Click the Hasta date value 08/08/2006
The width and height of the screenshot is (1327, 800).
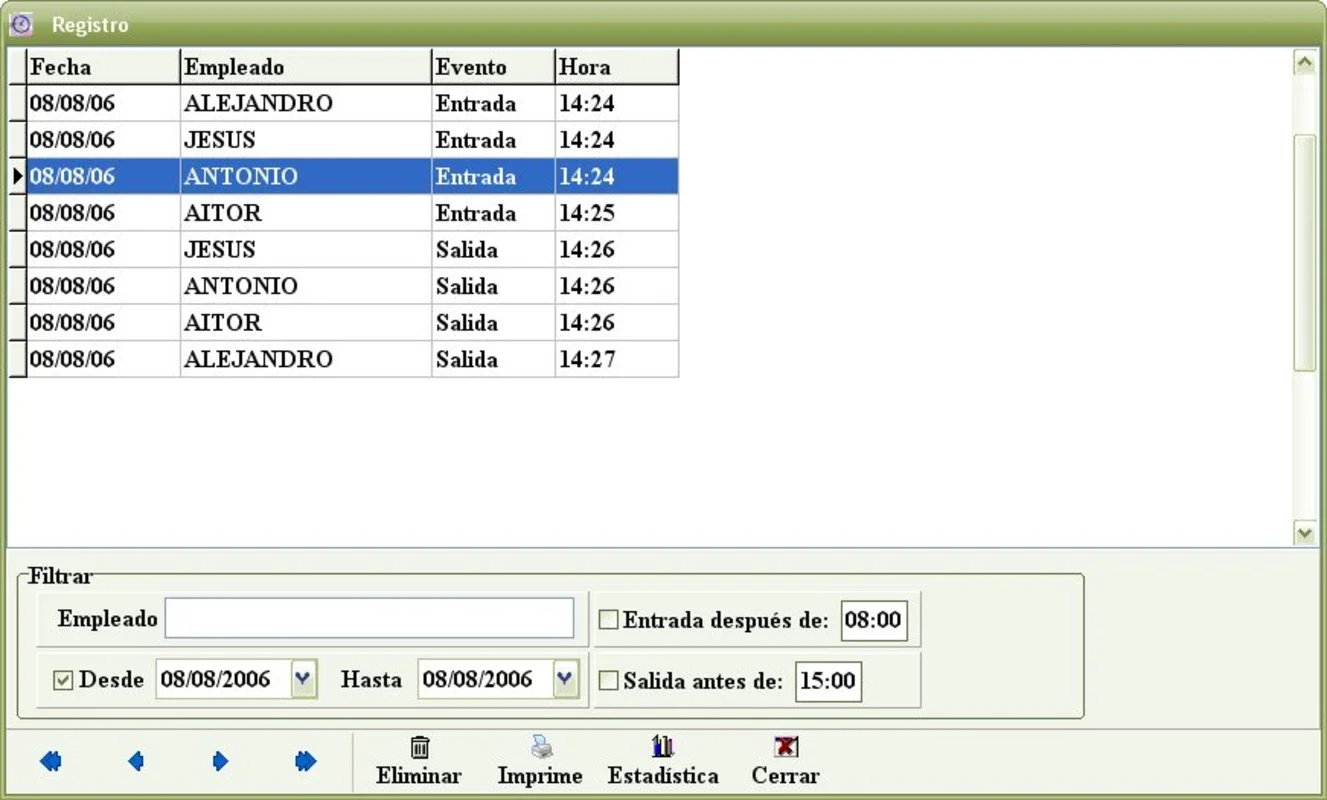coord(477,680)
